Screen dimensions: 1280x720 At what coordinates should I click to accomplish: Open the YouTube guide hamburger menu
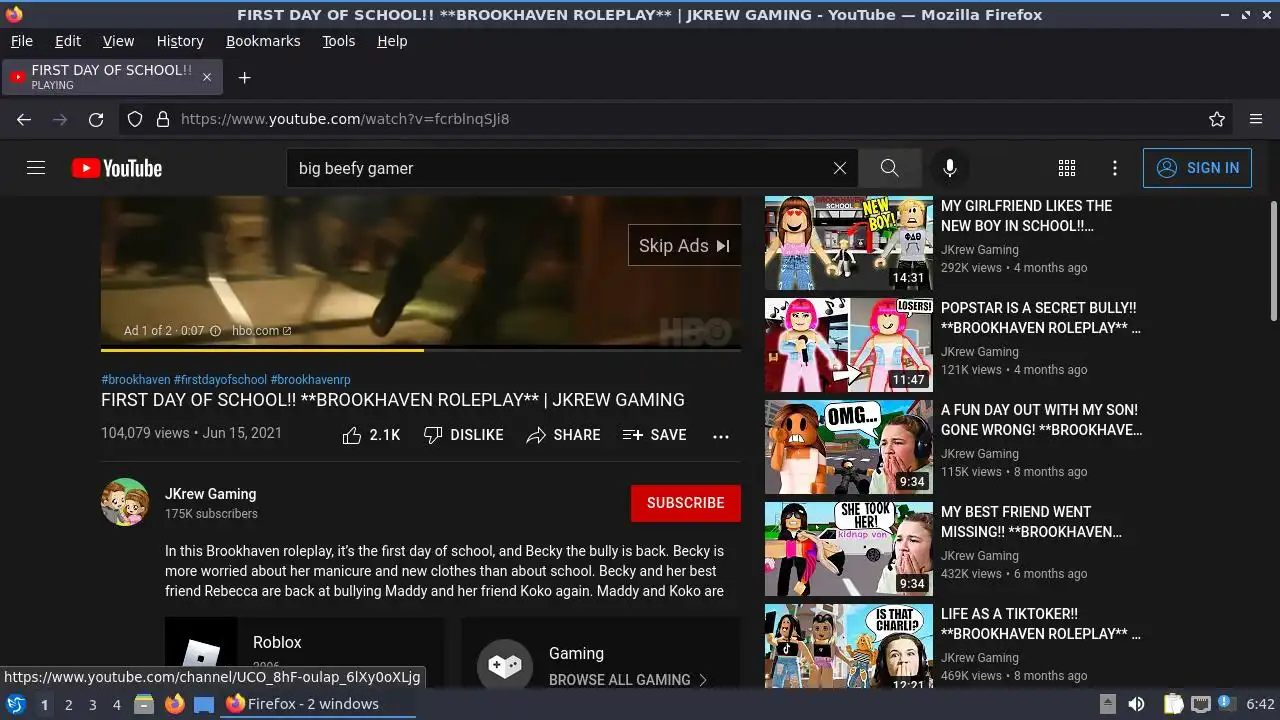point(36,168)
